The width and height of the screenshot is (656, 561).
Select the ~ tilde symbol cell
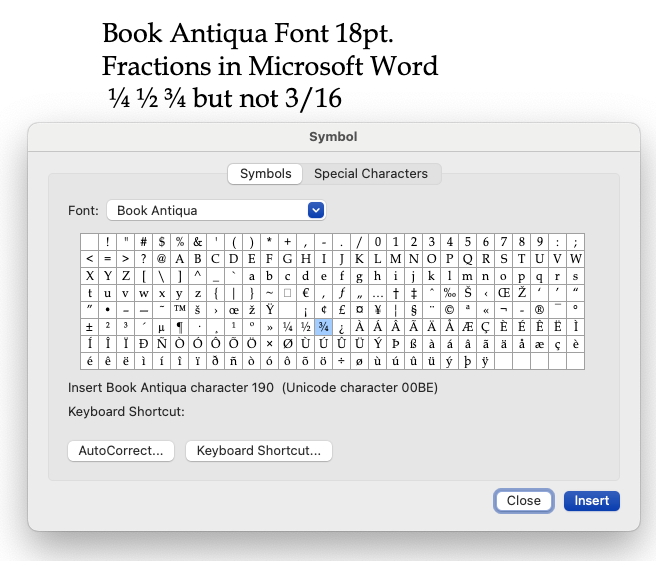pos(269,293)
